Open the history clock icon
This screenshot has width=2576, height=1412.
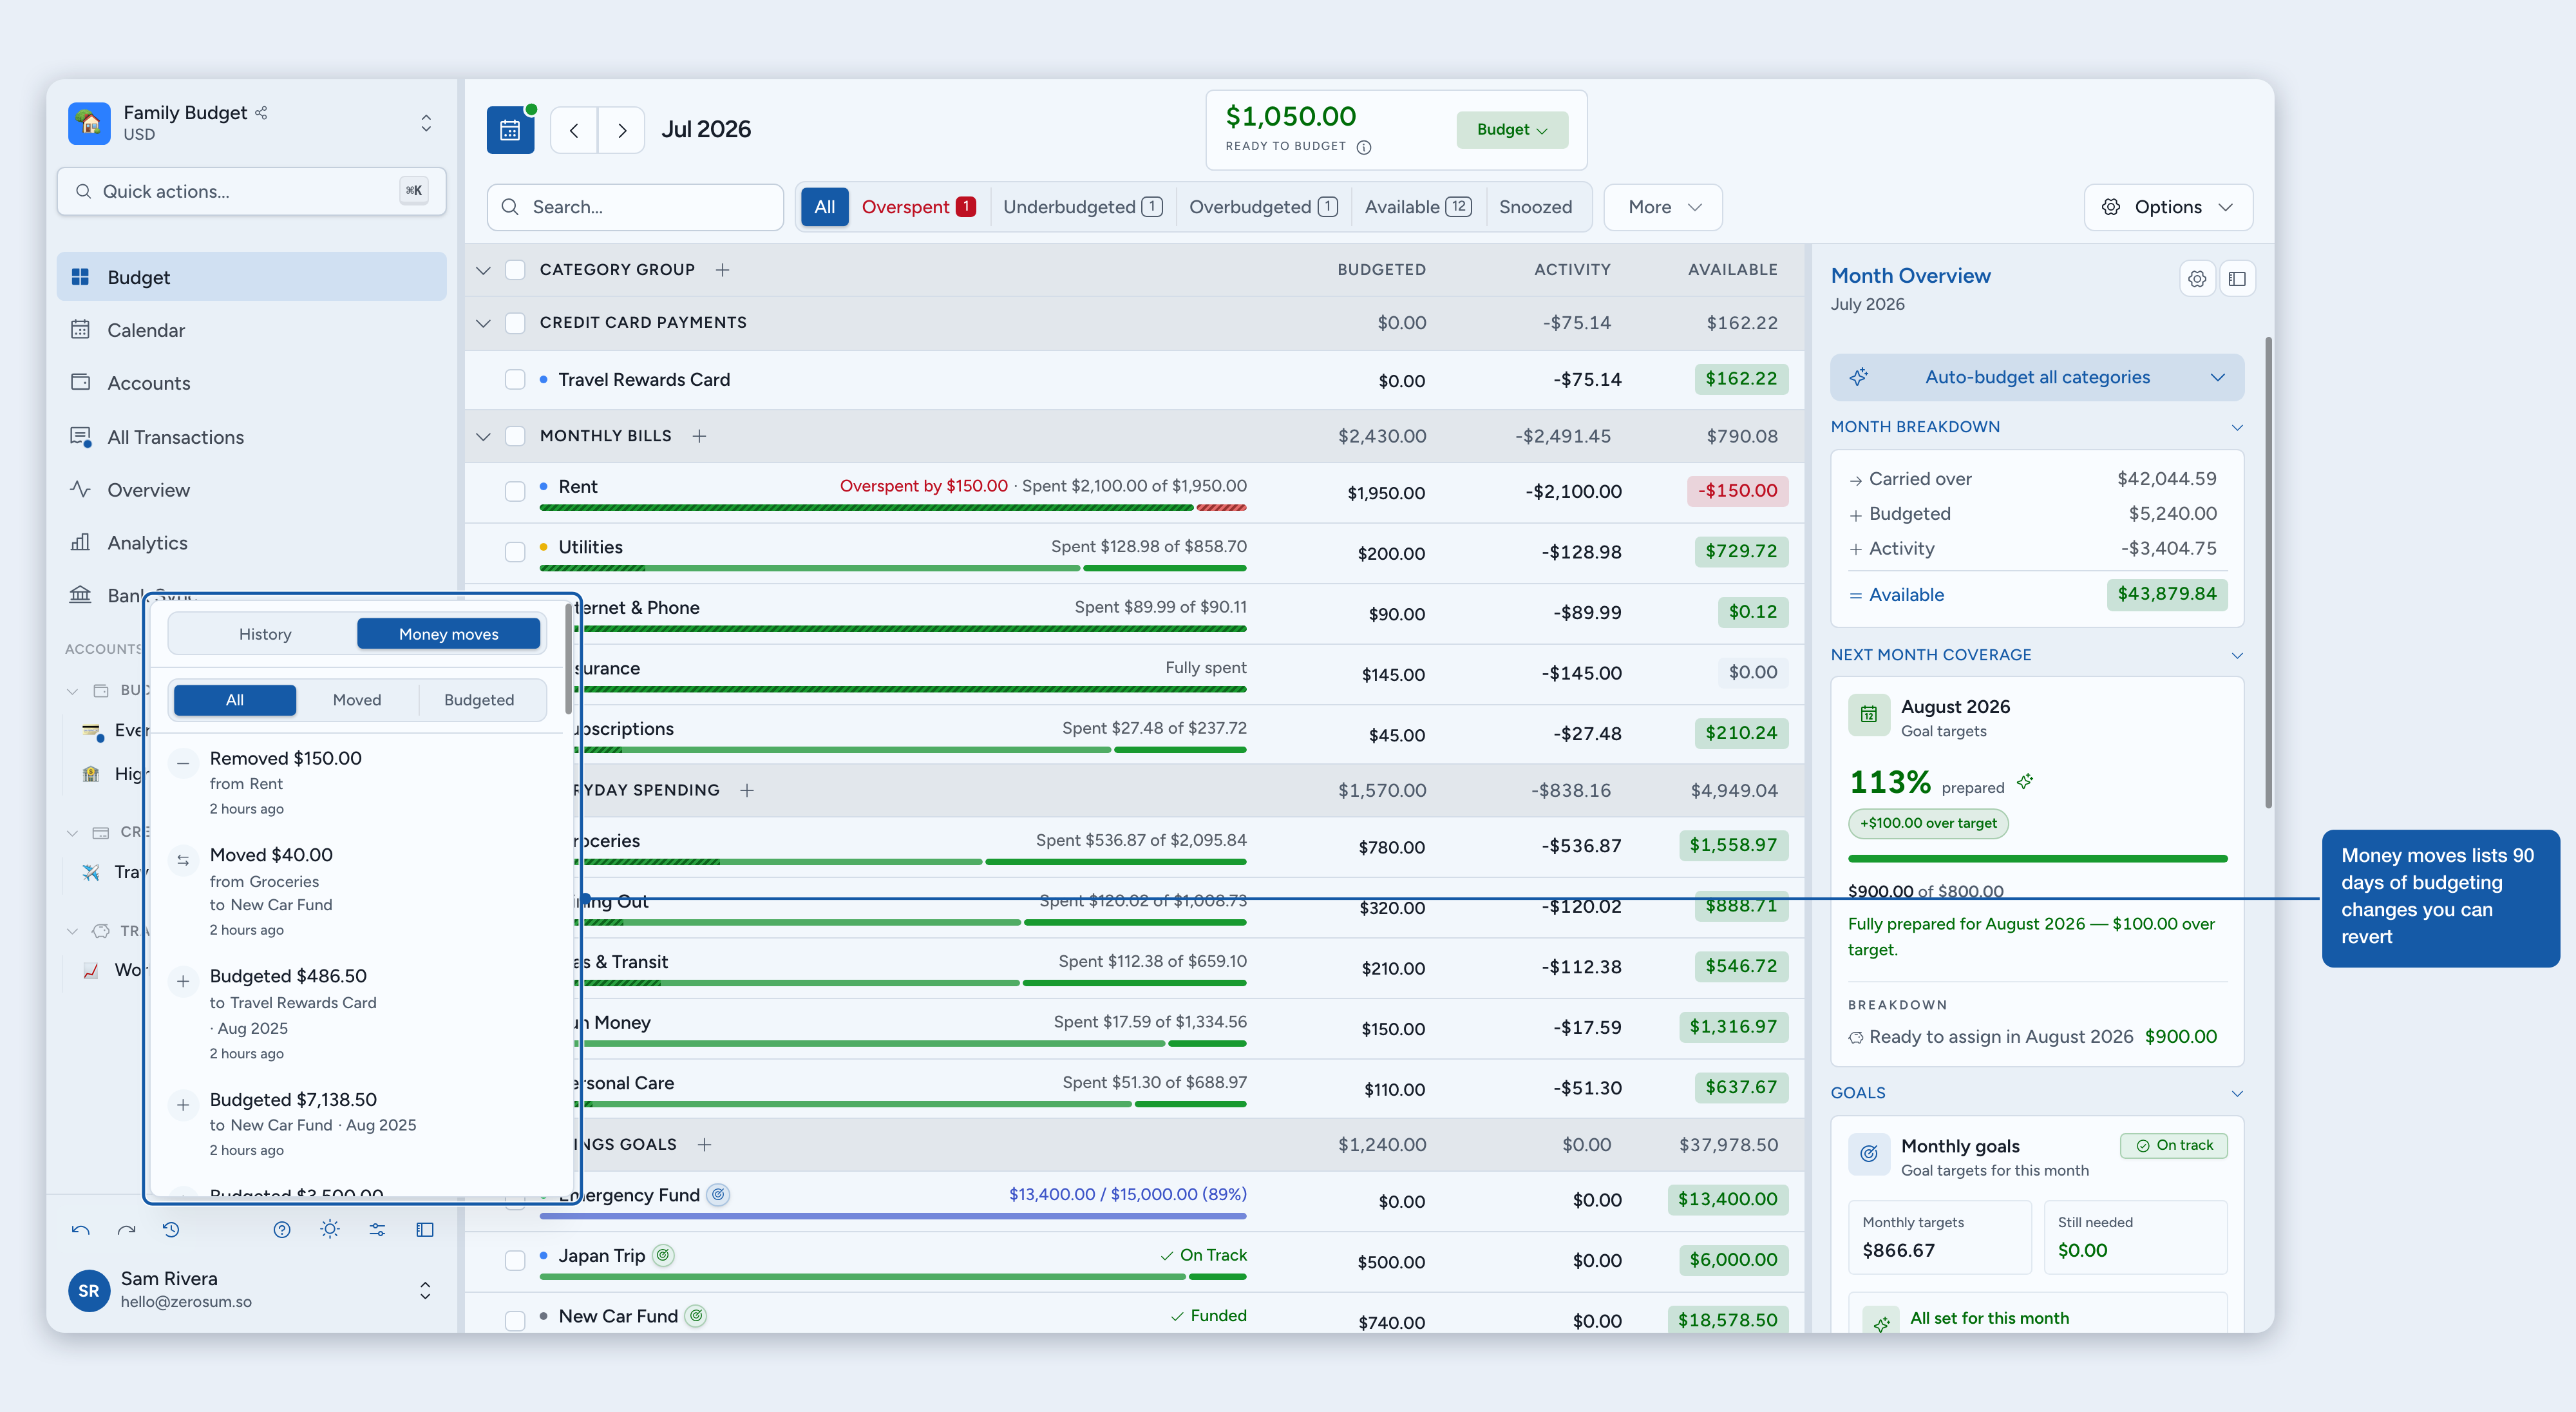click(x=171, y=1230)
